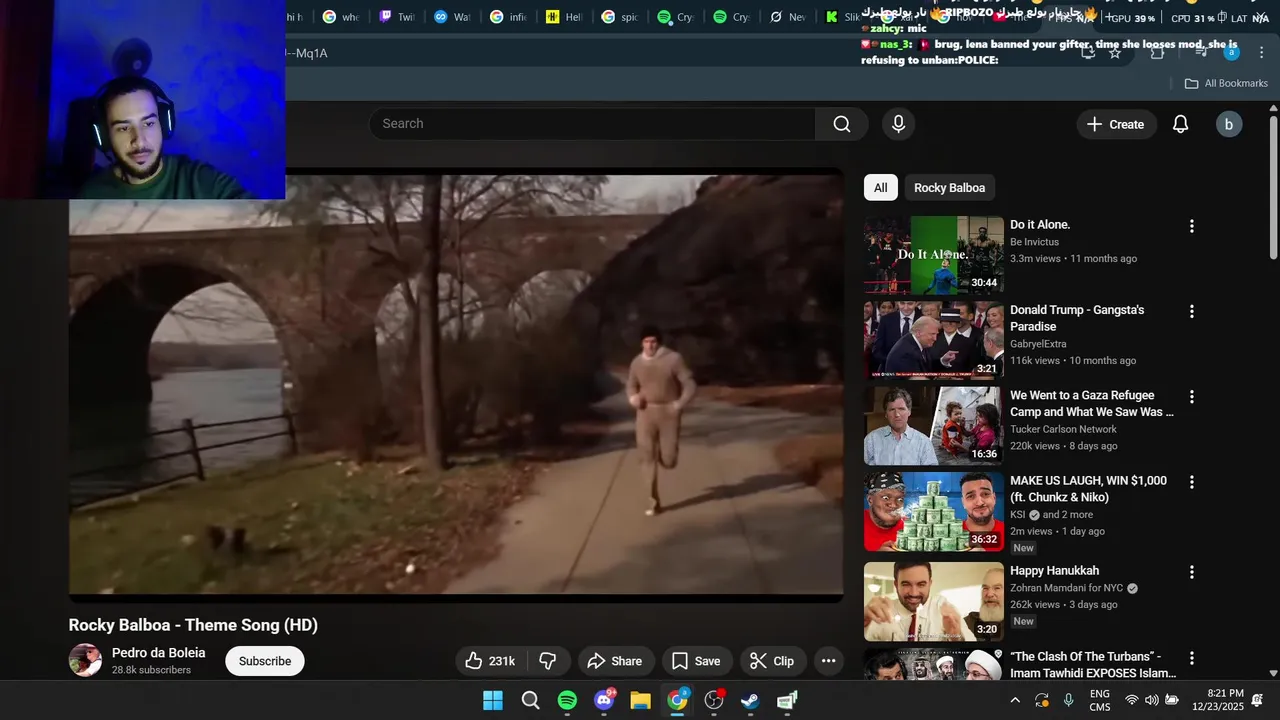Image resolution: width=1280 pixels, height=720 pixels.
Task: Click into the YouTube search field
Action: [592, 124]
